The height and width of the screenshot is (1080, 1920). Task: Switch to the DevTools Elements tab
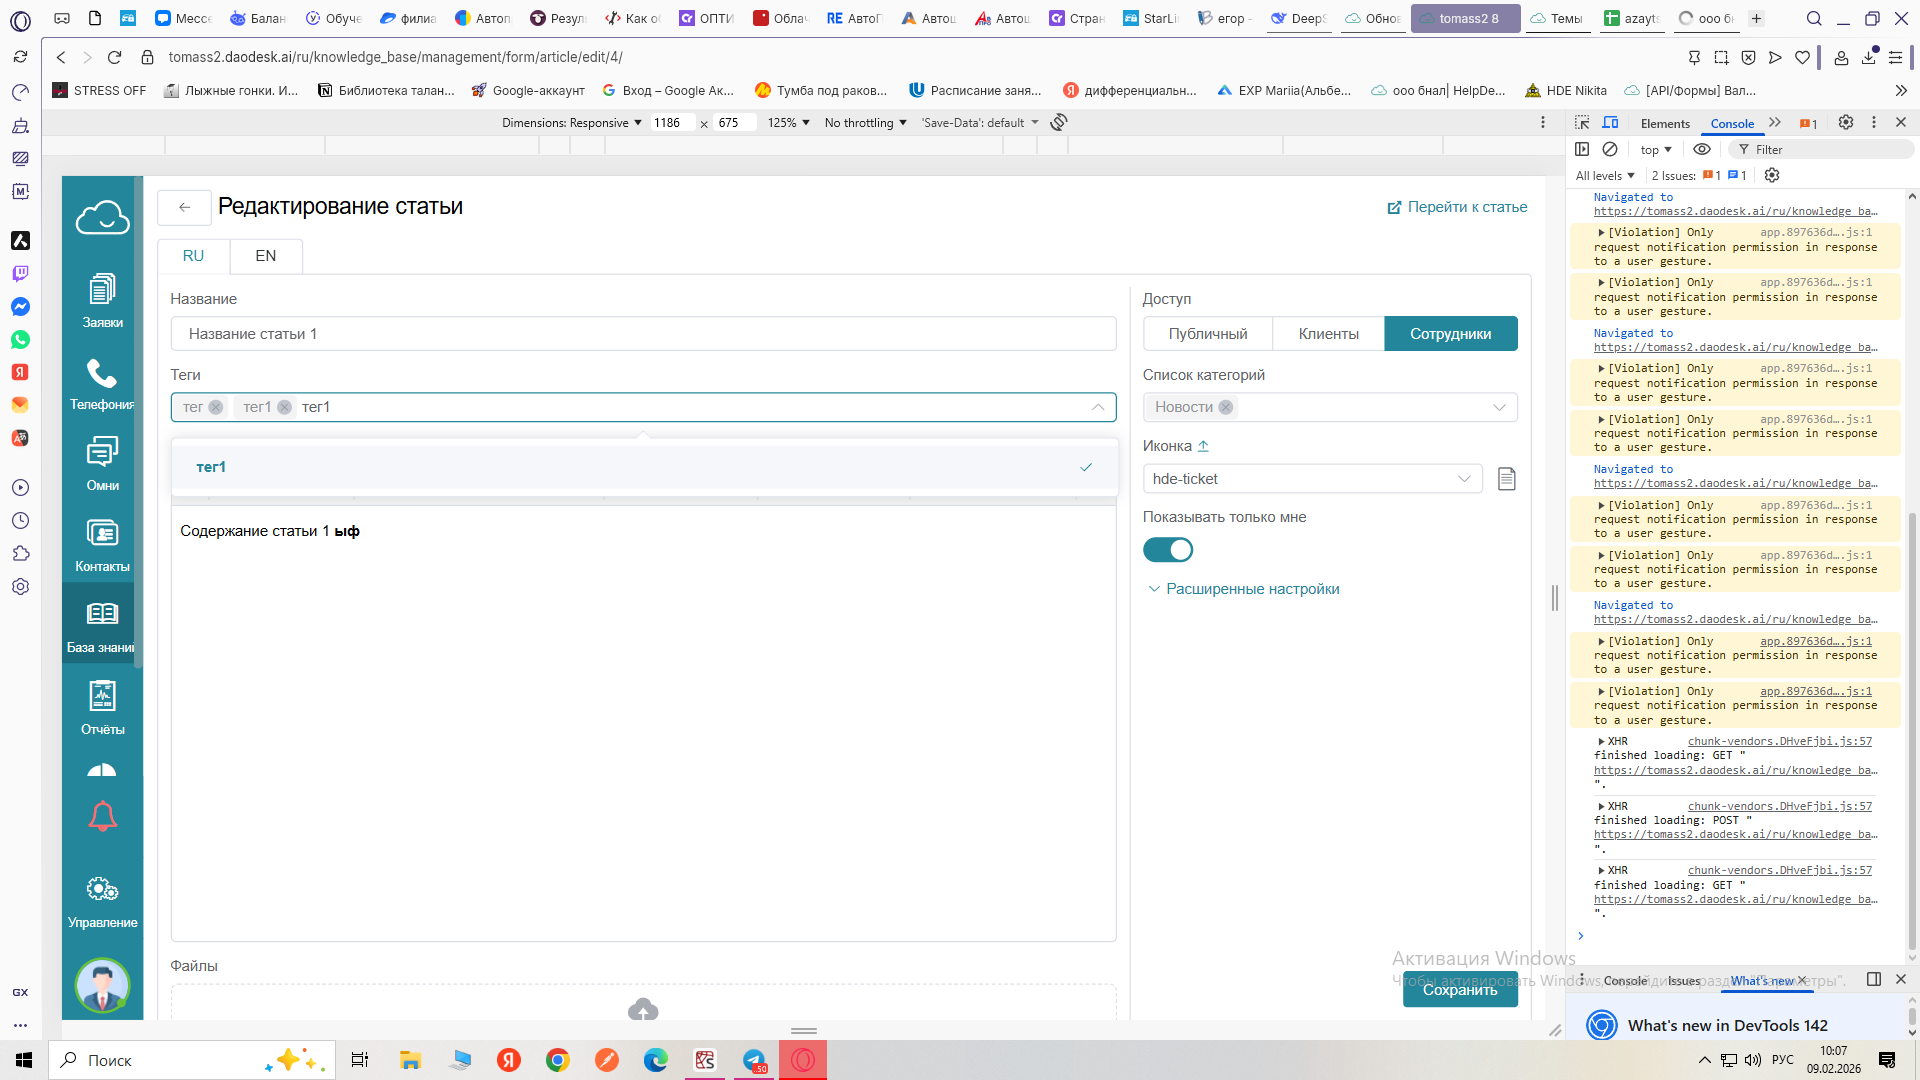point(1664,123)
